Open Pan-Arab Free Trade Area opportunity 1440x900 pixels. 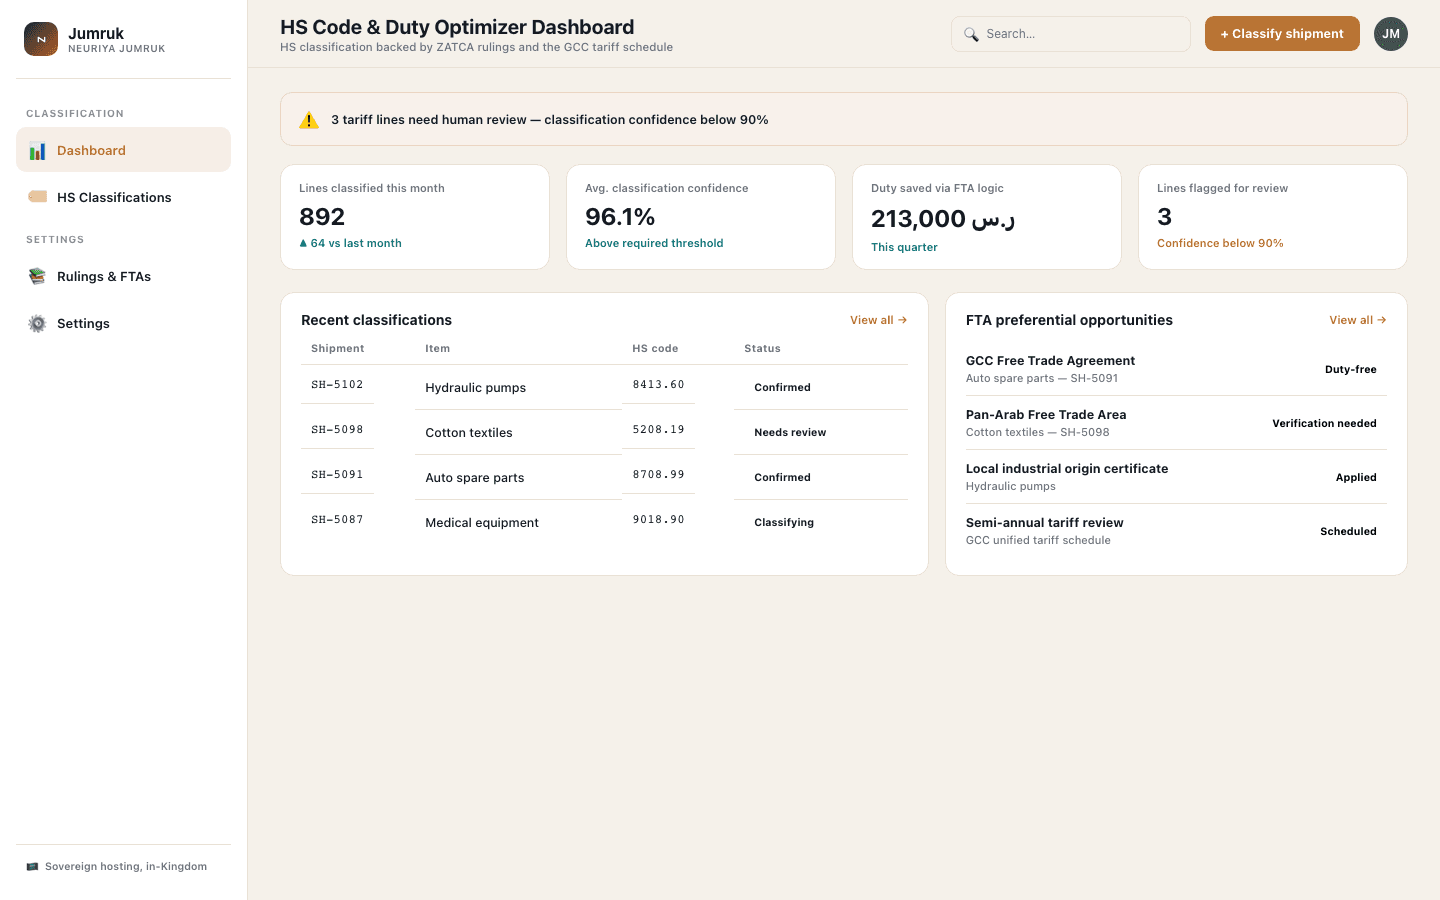(x=1176, y=423)
